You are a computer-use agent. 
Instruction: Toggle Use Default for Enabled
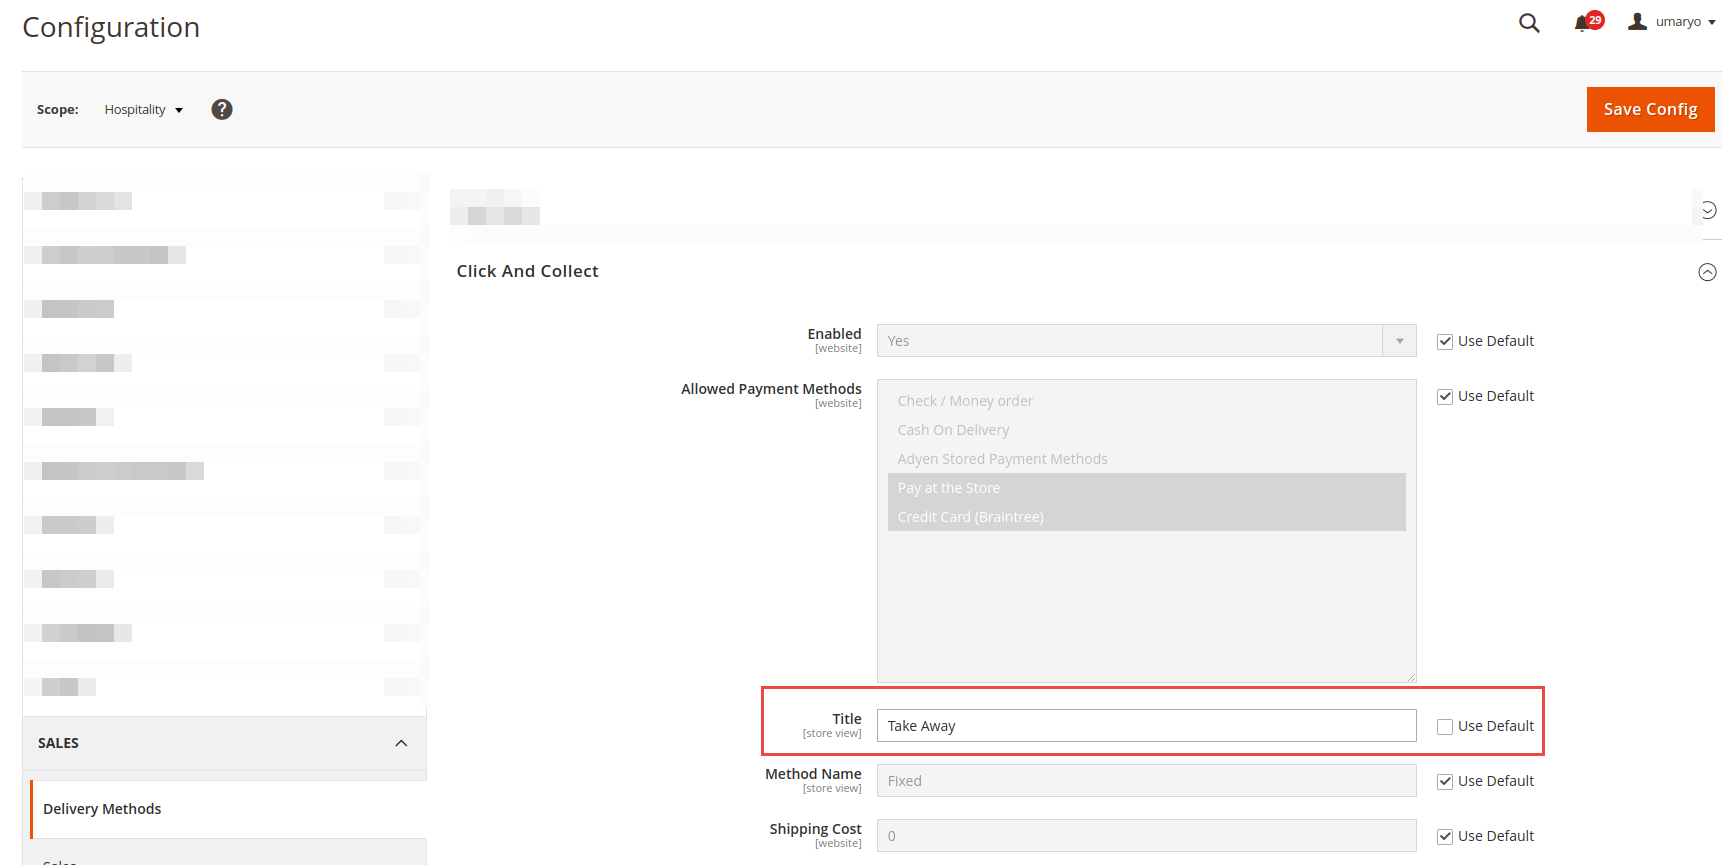(1445, 342)
